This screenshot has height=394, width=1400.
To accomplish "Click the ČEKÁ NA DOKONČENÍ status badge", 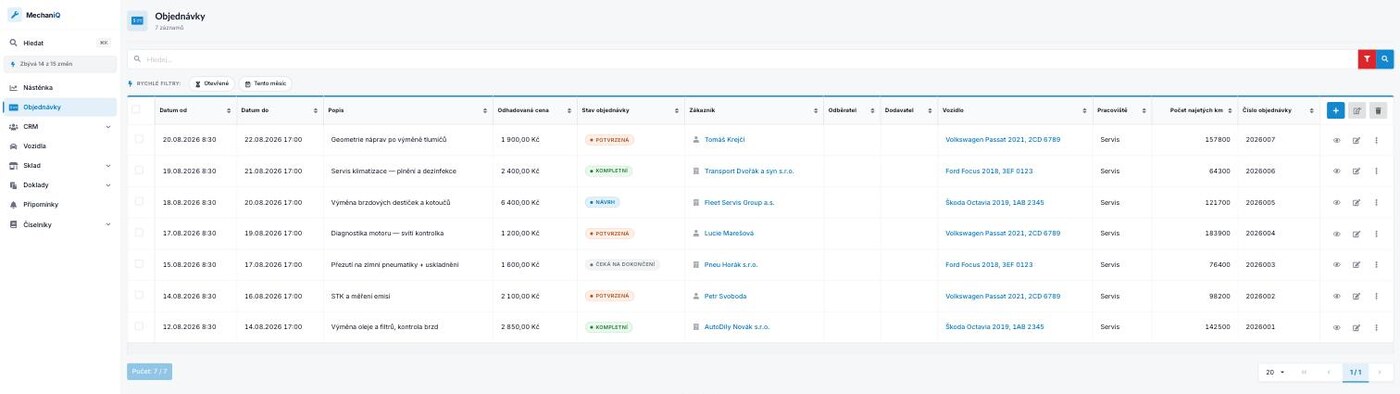I will click(x=622, y=265).
